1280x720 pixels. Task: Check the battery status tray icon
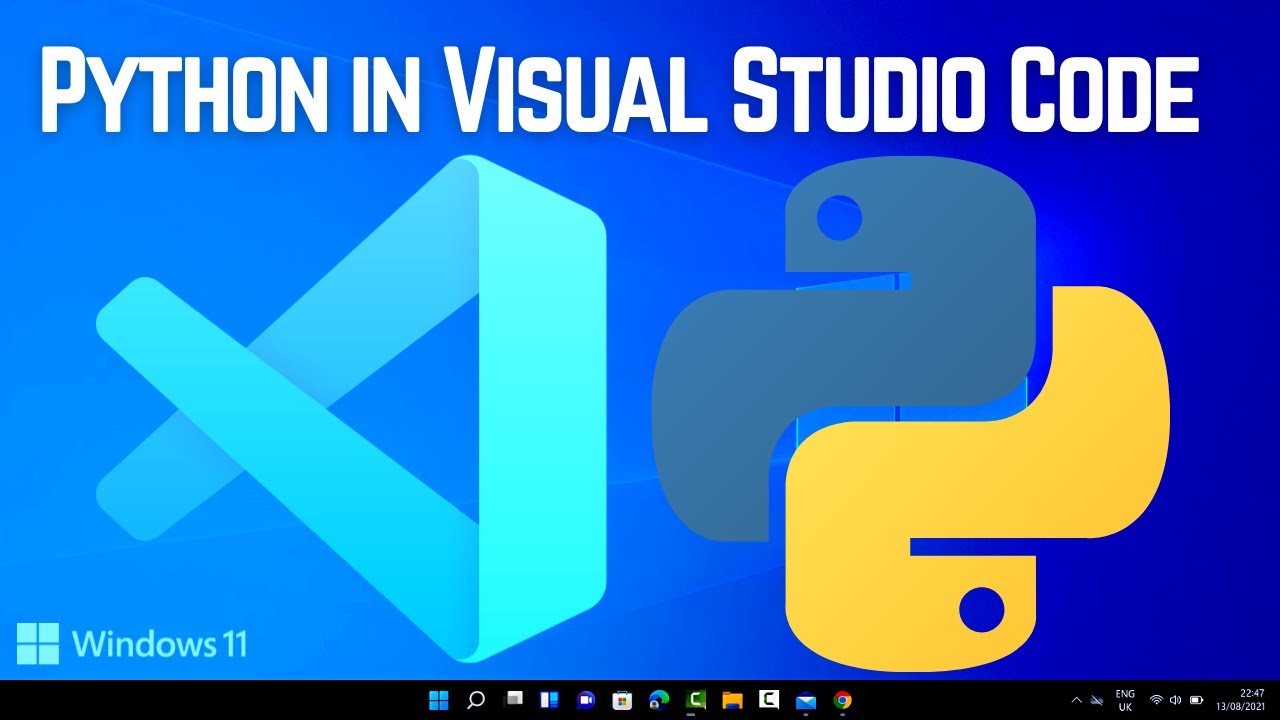(x=1196, y=700)
